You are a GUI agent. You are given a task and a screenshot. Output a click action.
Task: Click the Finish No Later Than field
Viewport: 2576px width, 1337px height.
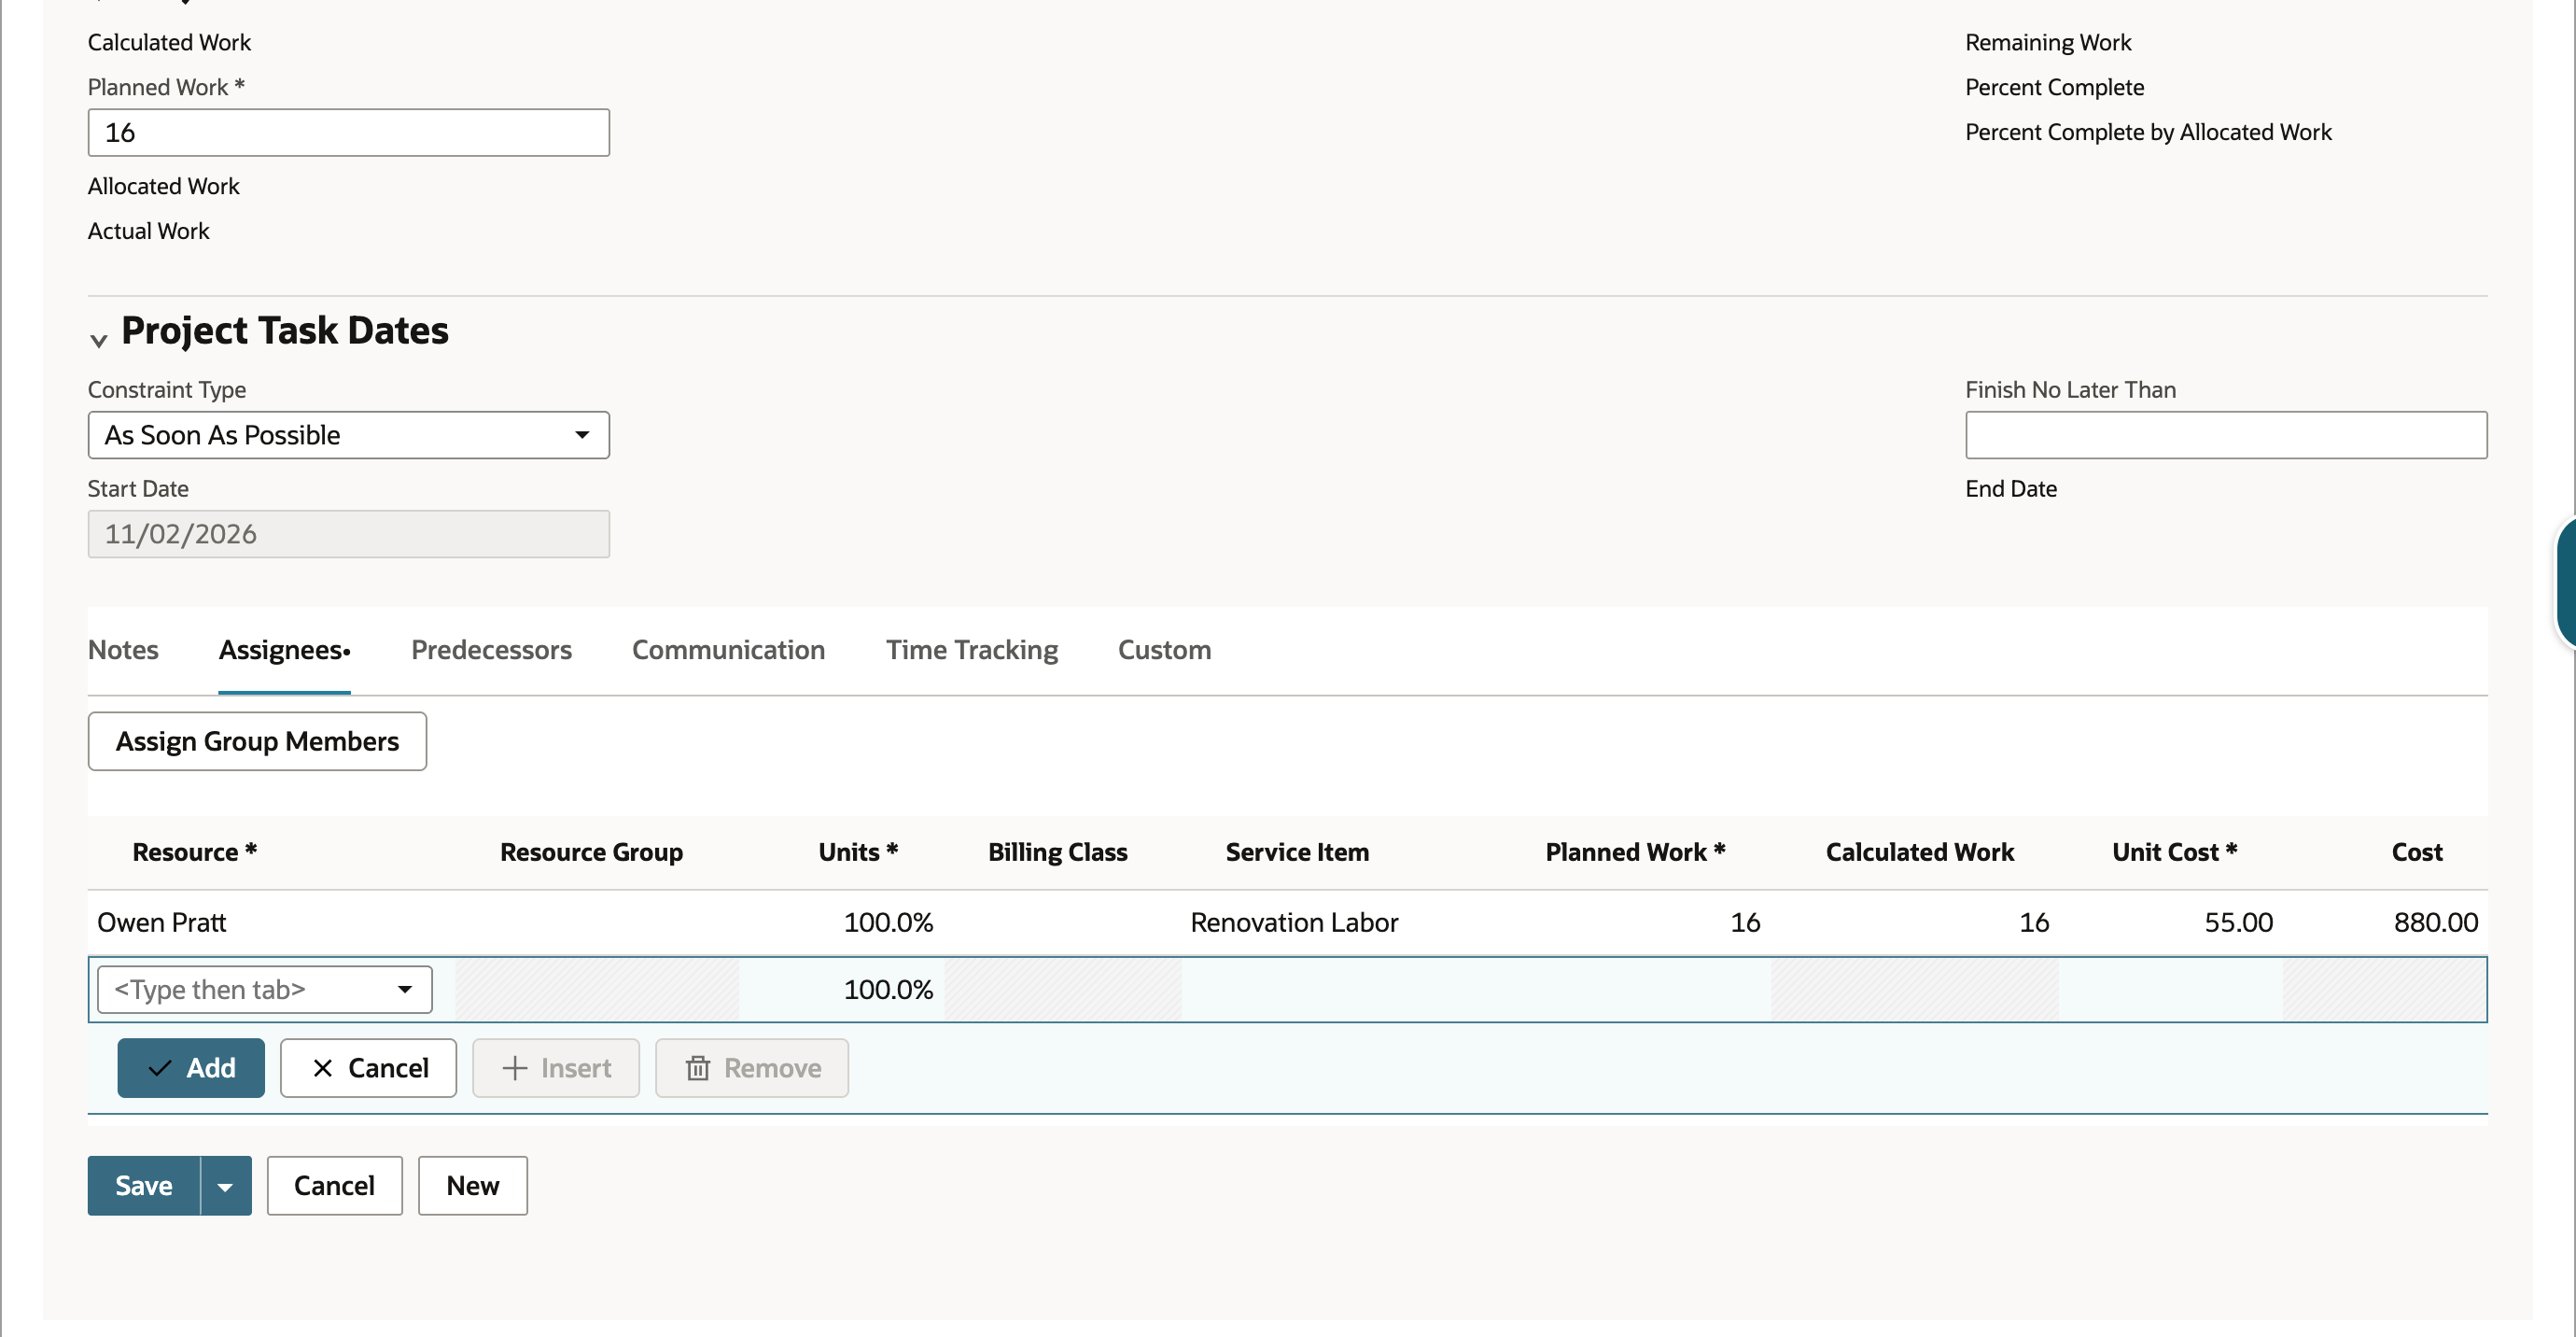click(2226, 435)
